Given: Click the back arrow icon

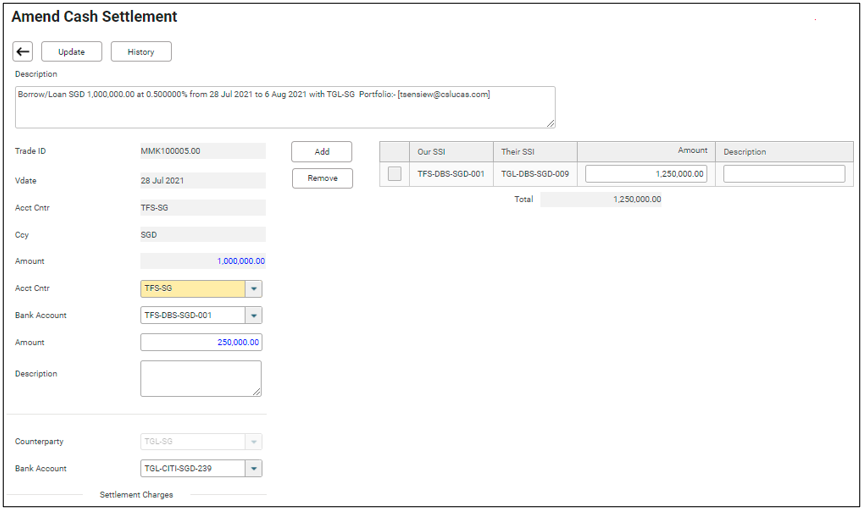Looking at the screenshot, I should 23,52.
